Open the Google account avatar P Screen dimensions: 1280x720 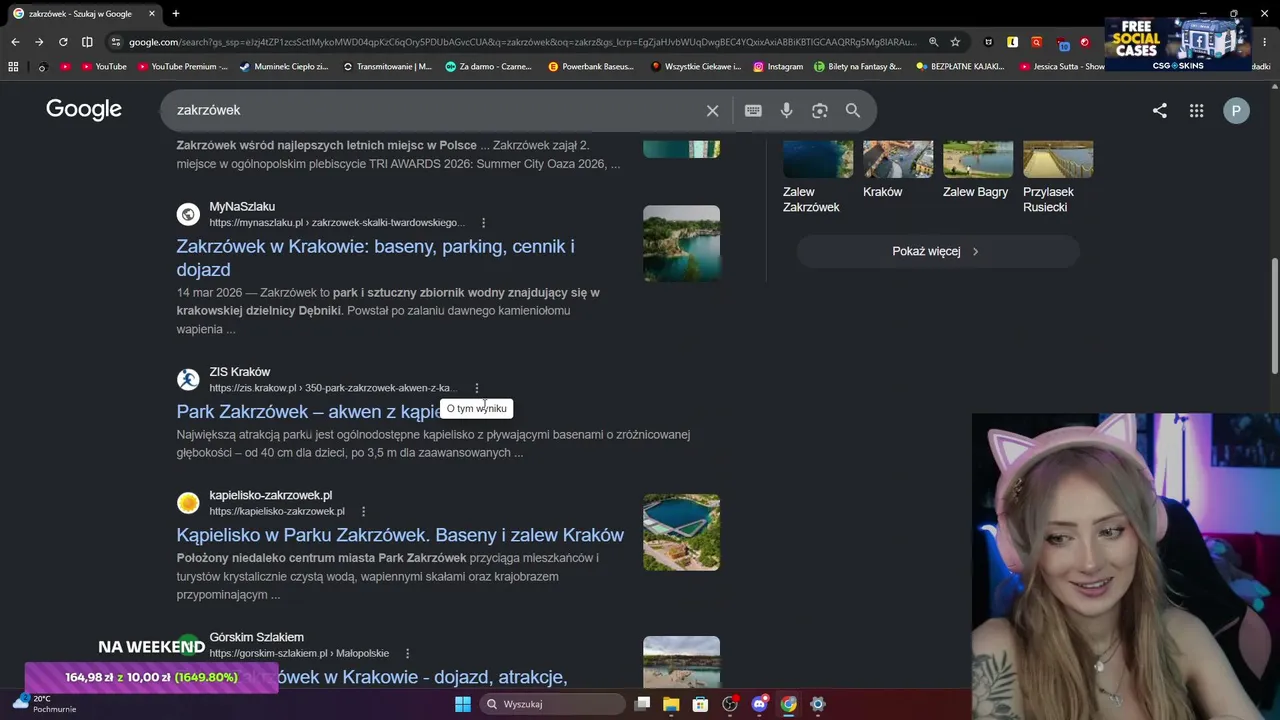click(x=1236, y=111)
